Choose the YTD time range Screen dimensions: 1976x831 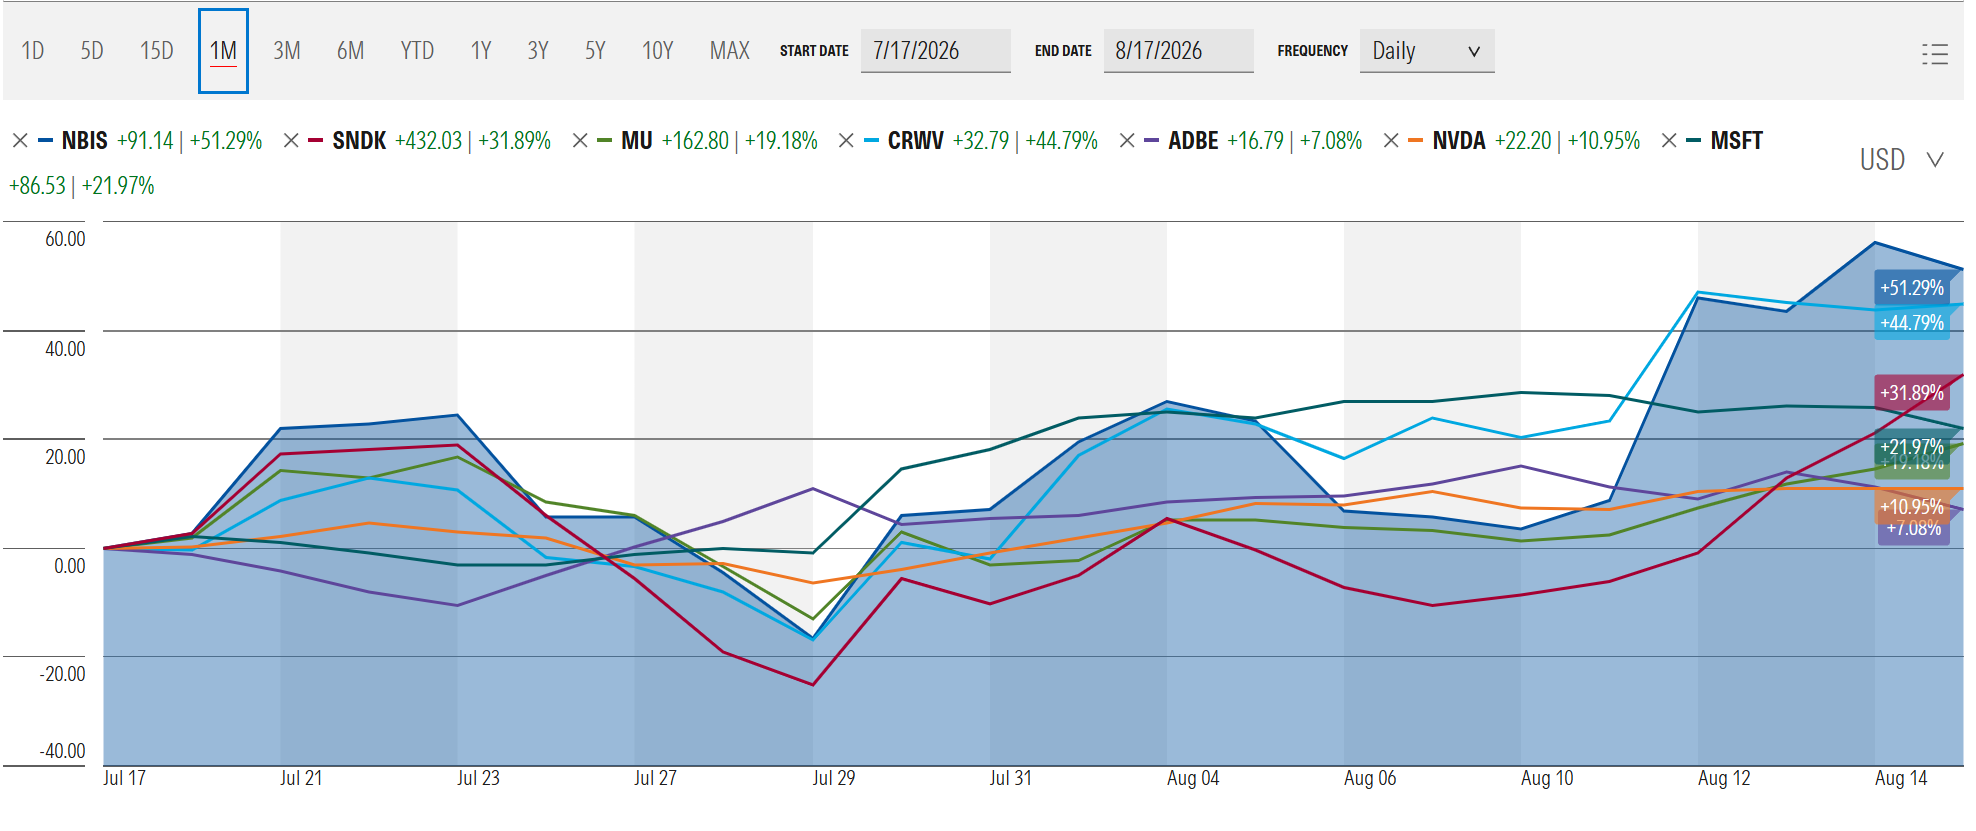417,51
